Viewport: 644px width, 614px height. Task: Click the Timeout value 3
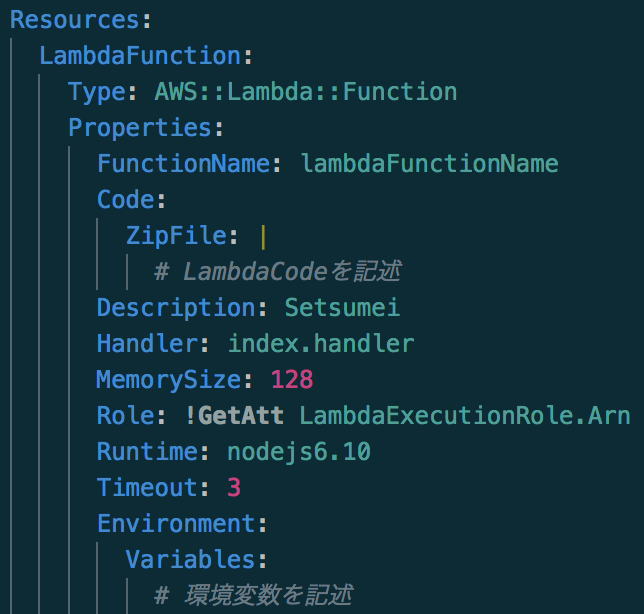pyautogui.click(x=234, y=487)
